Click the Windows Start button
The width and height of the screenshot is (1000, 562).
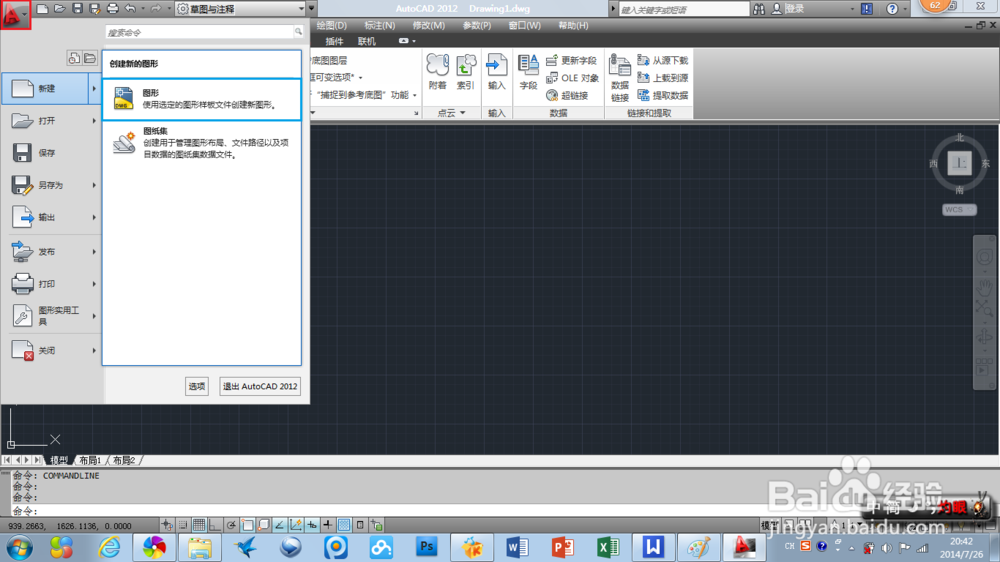point(19,548)
